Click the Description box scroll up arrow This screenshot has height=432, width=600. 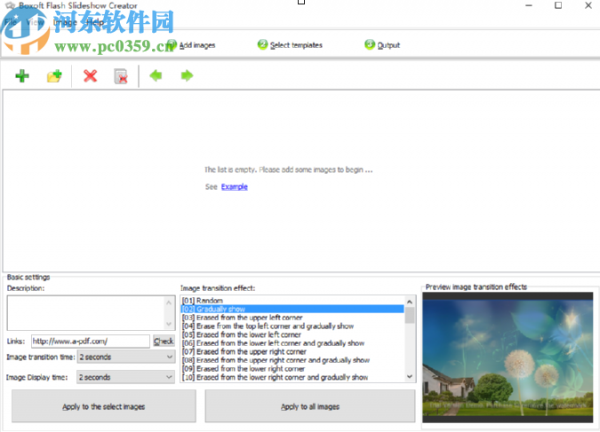[169, 302]
